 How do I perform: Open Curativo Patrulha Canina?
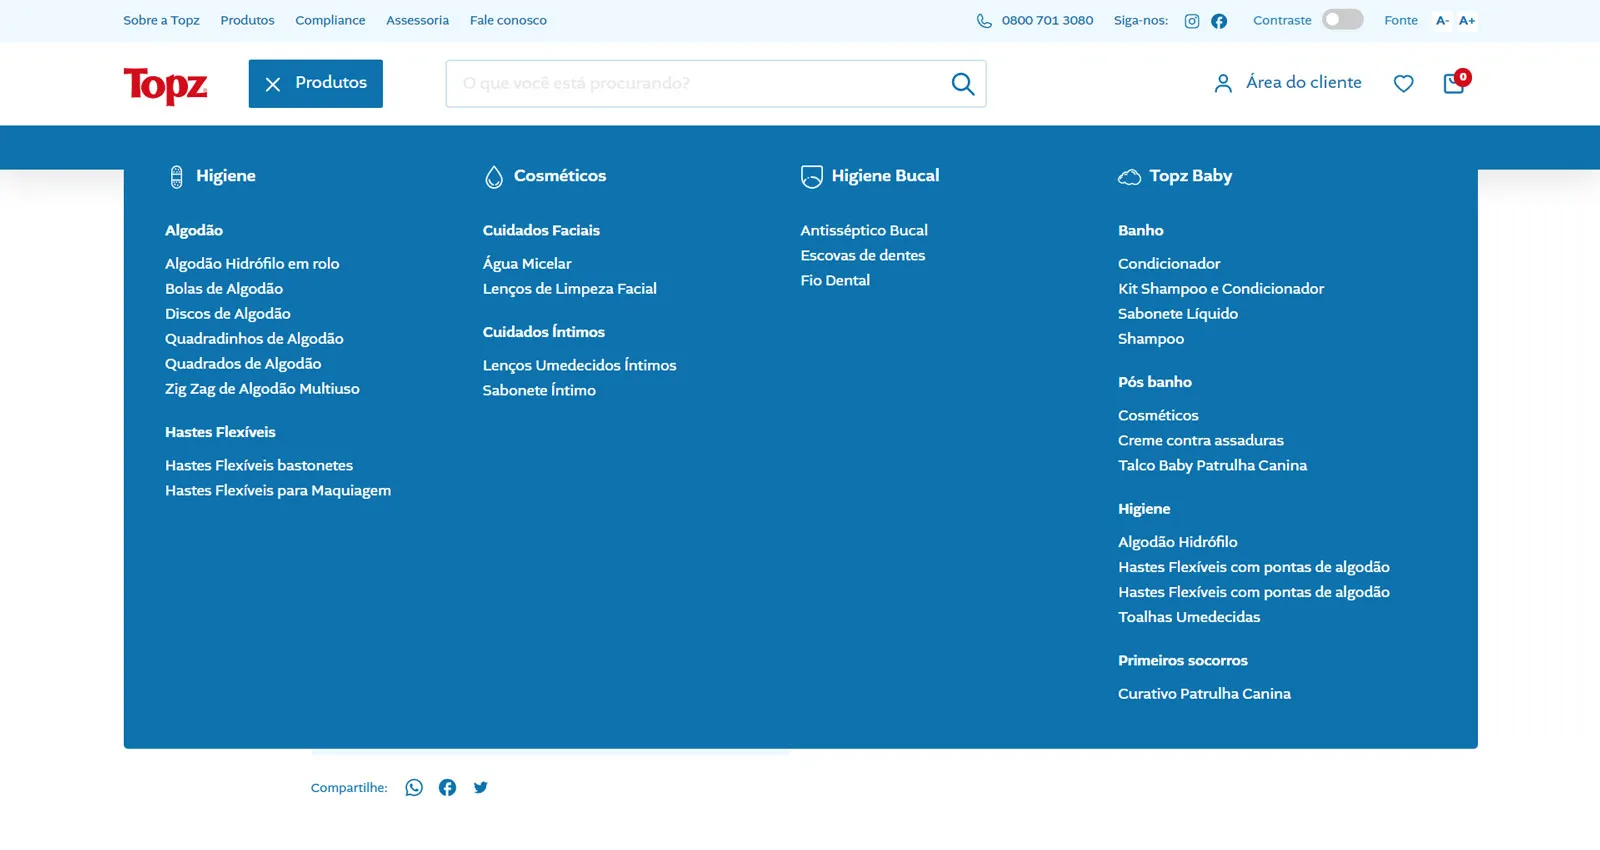coord(1204,694)
